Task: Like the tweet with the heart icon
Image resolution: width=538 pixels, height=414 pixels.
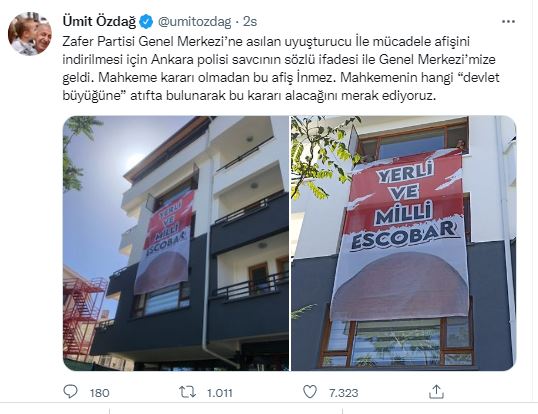Action: point(310,392)
